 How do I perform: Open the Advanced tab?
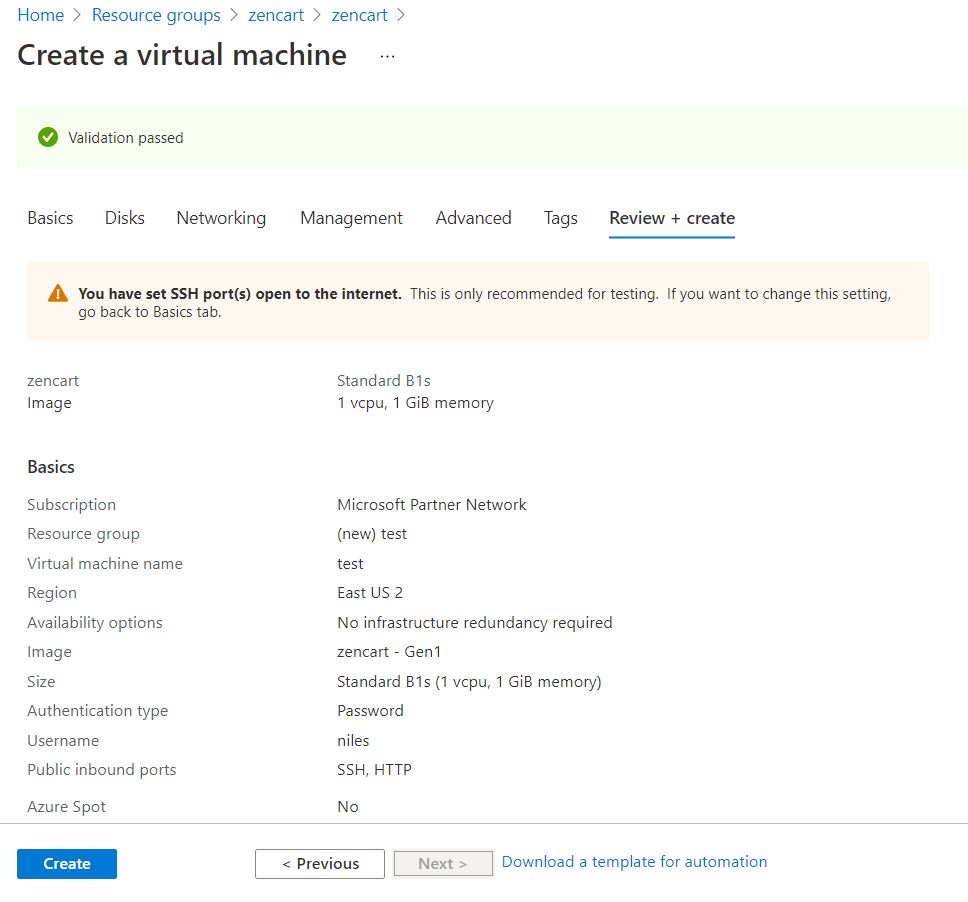[473, 218]
